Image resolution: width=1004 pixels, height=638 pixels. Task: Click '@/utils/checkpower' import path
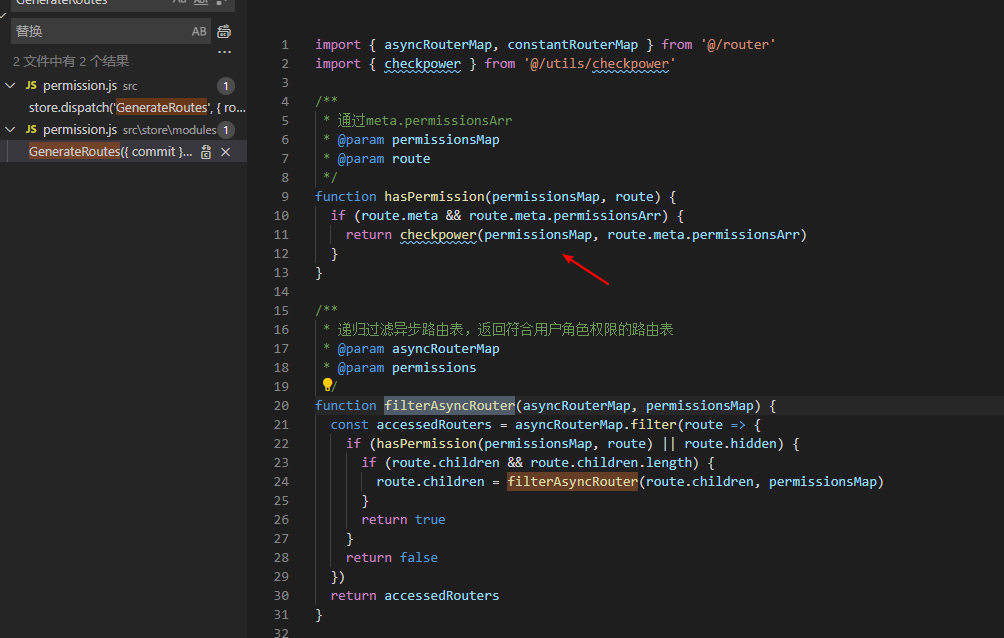pos(599,64)
